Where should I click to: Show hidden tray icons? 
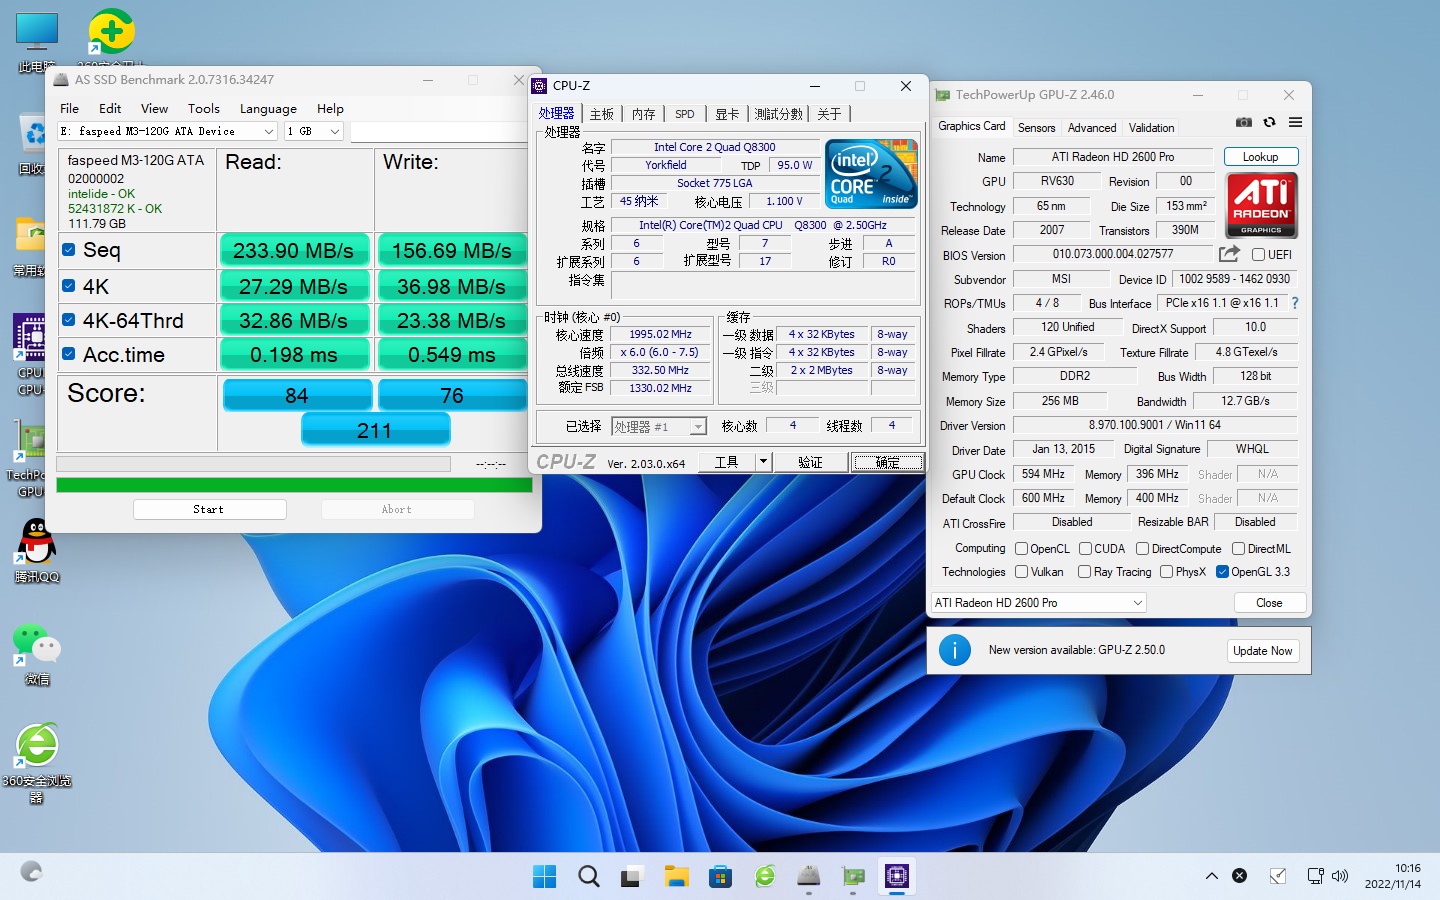[1211, 876]
